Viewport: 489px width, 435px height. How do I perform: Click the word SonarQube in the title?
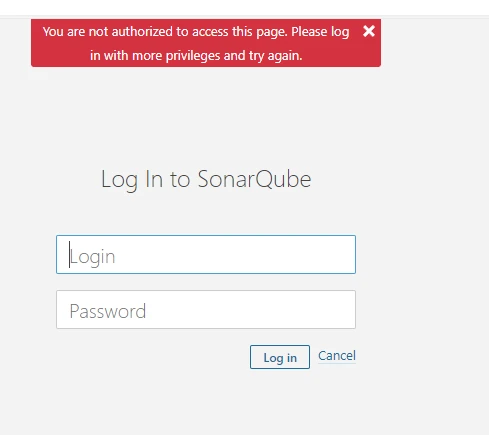click(254, 179)
